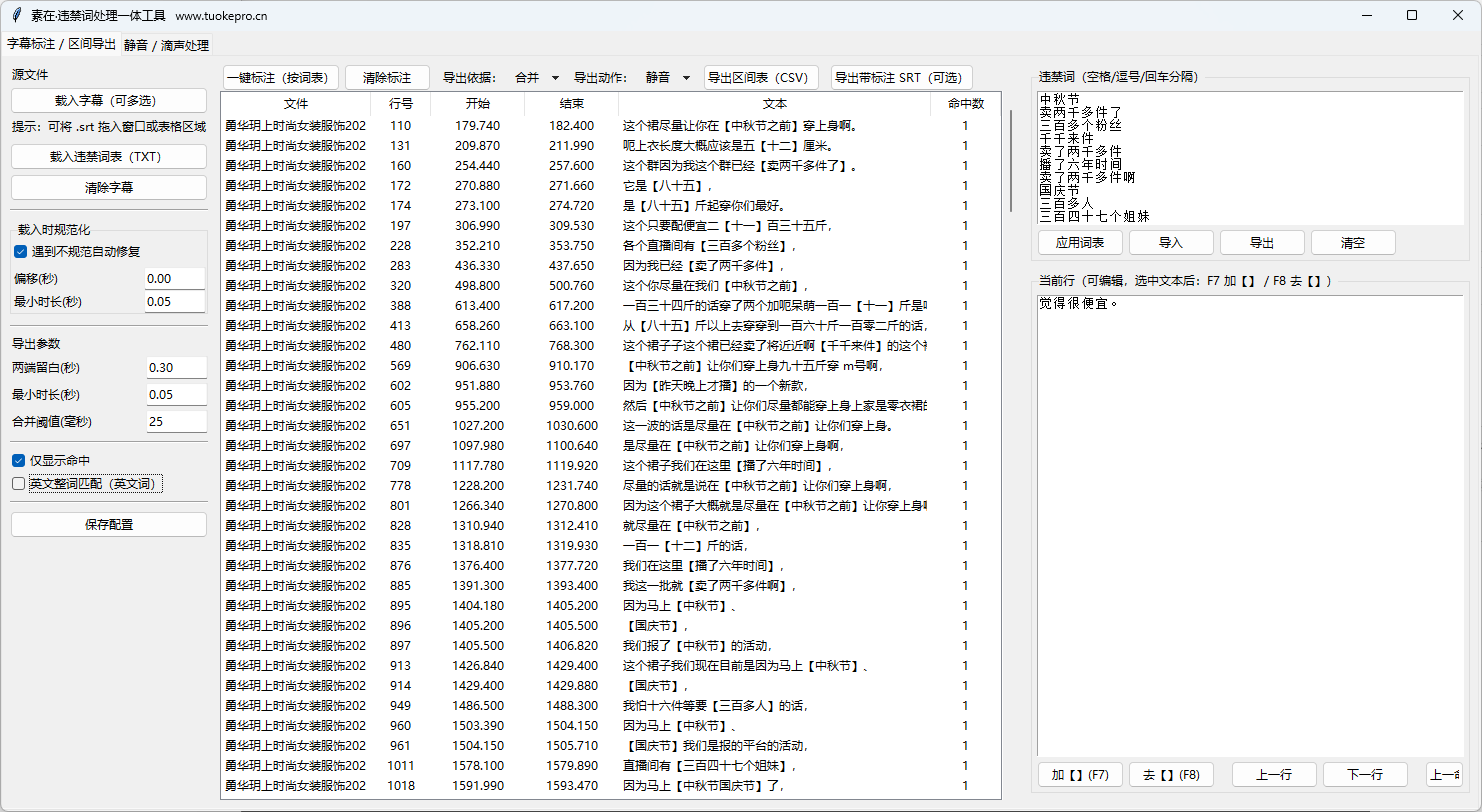Viewport: 1482px width, 812px height.
Task: Select row with 行号 480
Action: pos(611,346)
